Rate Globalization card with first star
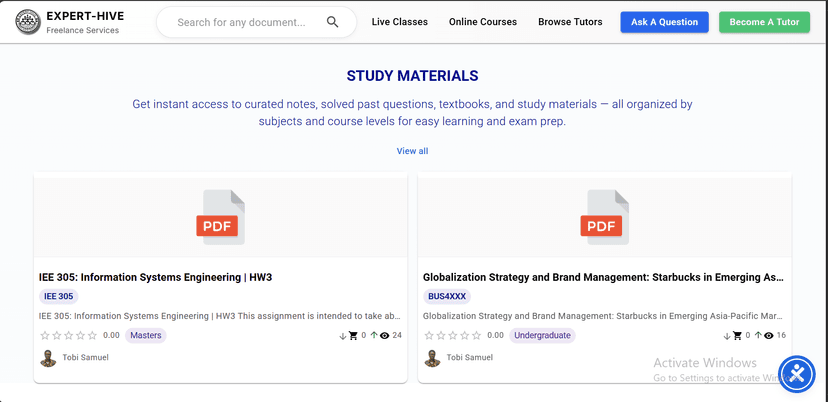The image size is (828, 402). (x=429, y=335)
